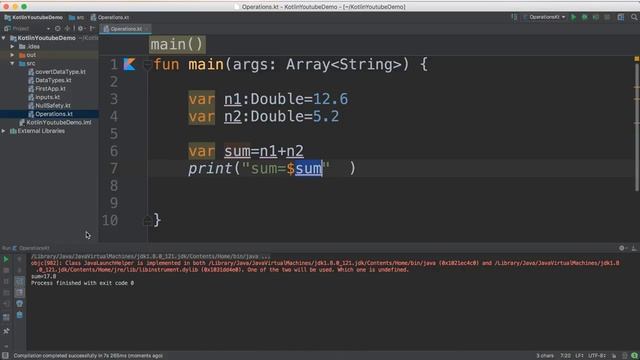The width and height of the screenshot is (640, 360).
Task: Click the n1 variable on line 3
Action: pyautogui.click(x=232, y=99)
